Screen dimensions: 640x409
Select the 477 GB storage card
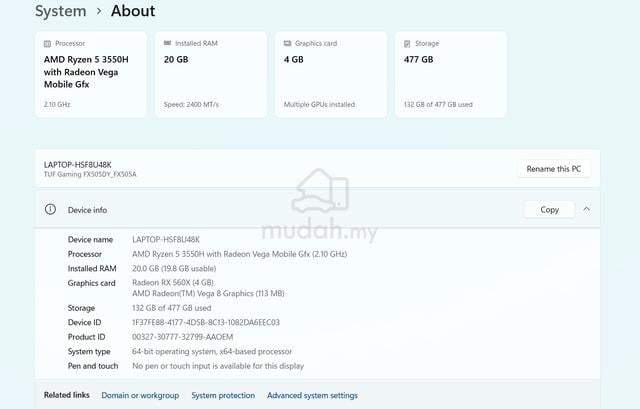coord(451,74)
